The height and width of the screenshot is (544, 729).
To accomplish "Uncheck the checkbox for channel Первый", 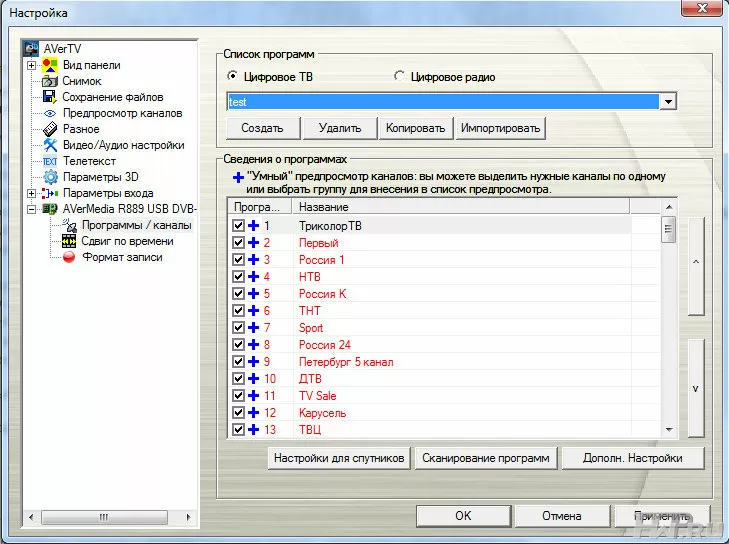I will click(x=238, y=243).
